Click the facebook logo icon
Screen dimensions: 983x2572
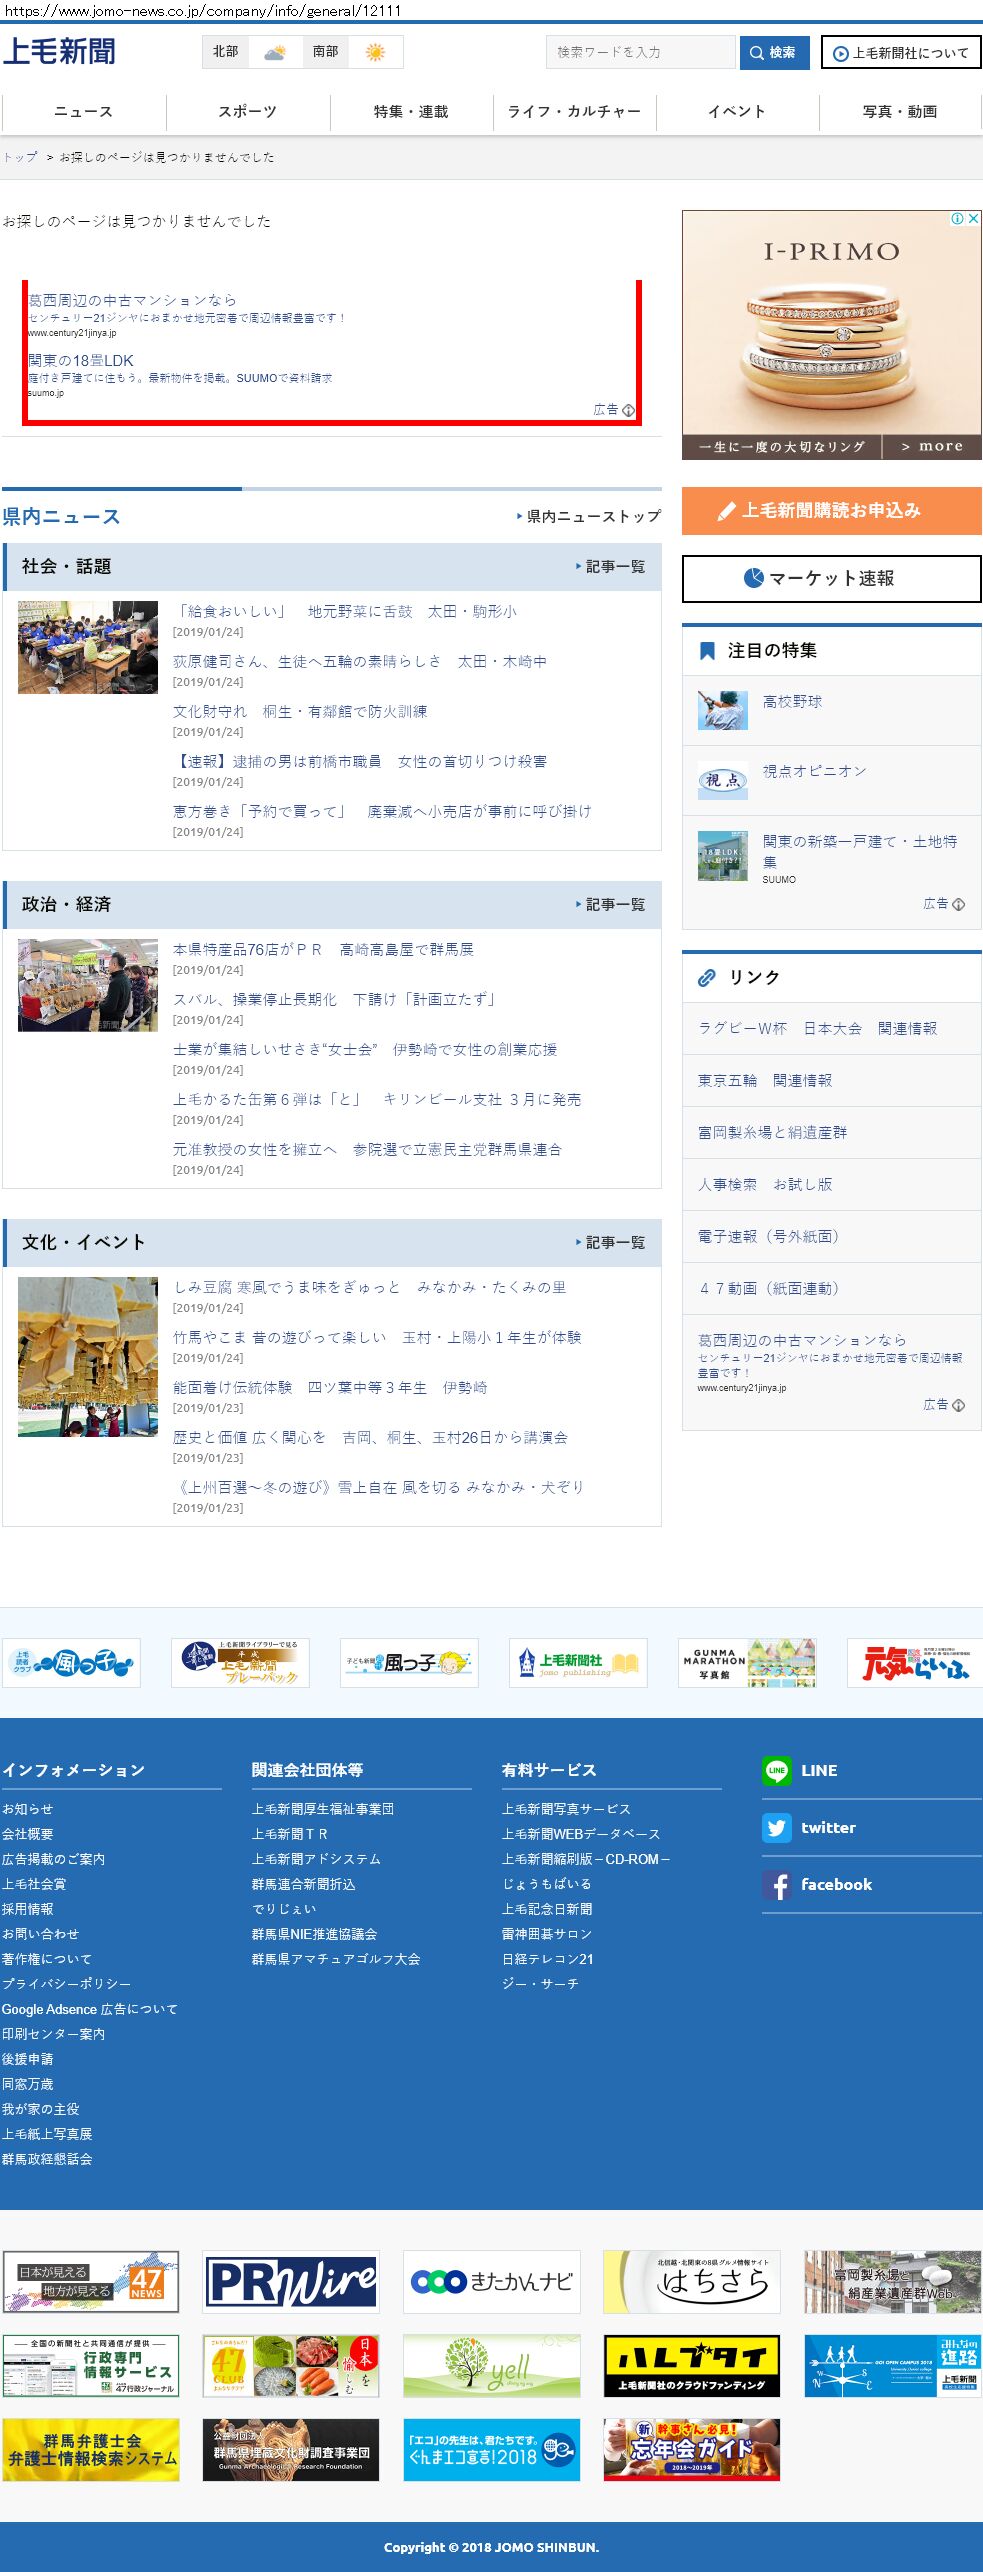click(x=777, y=1885)
